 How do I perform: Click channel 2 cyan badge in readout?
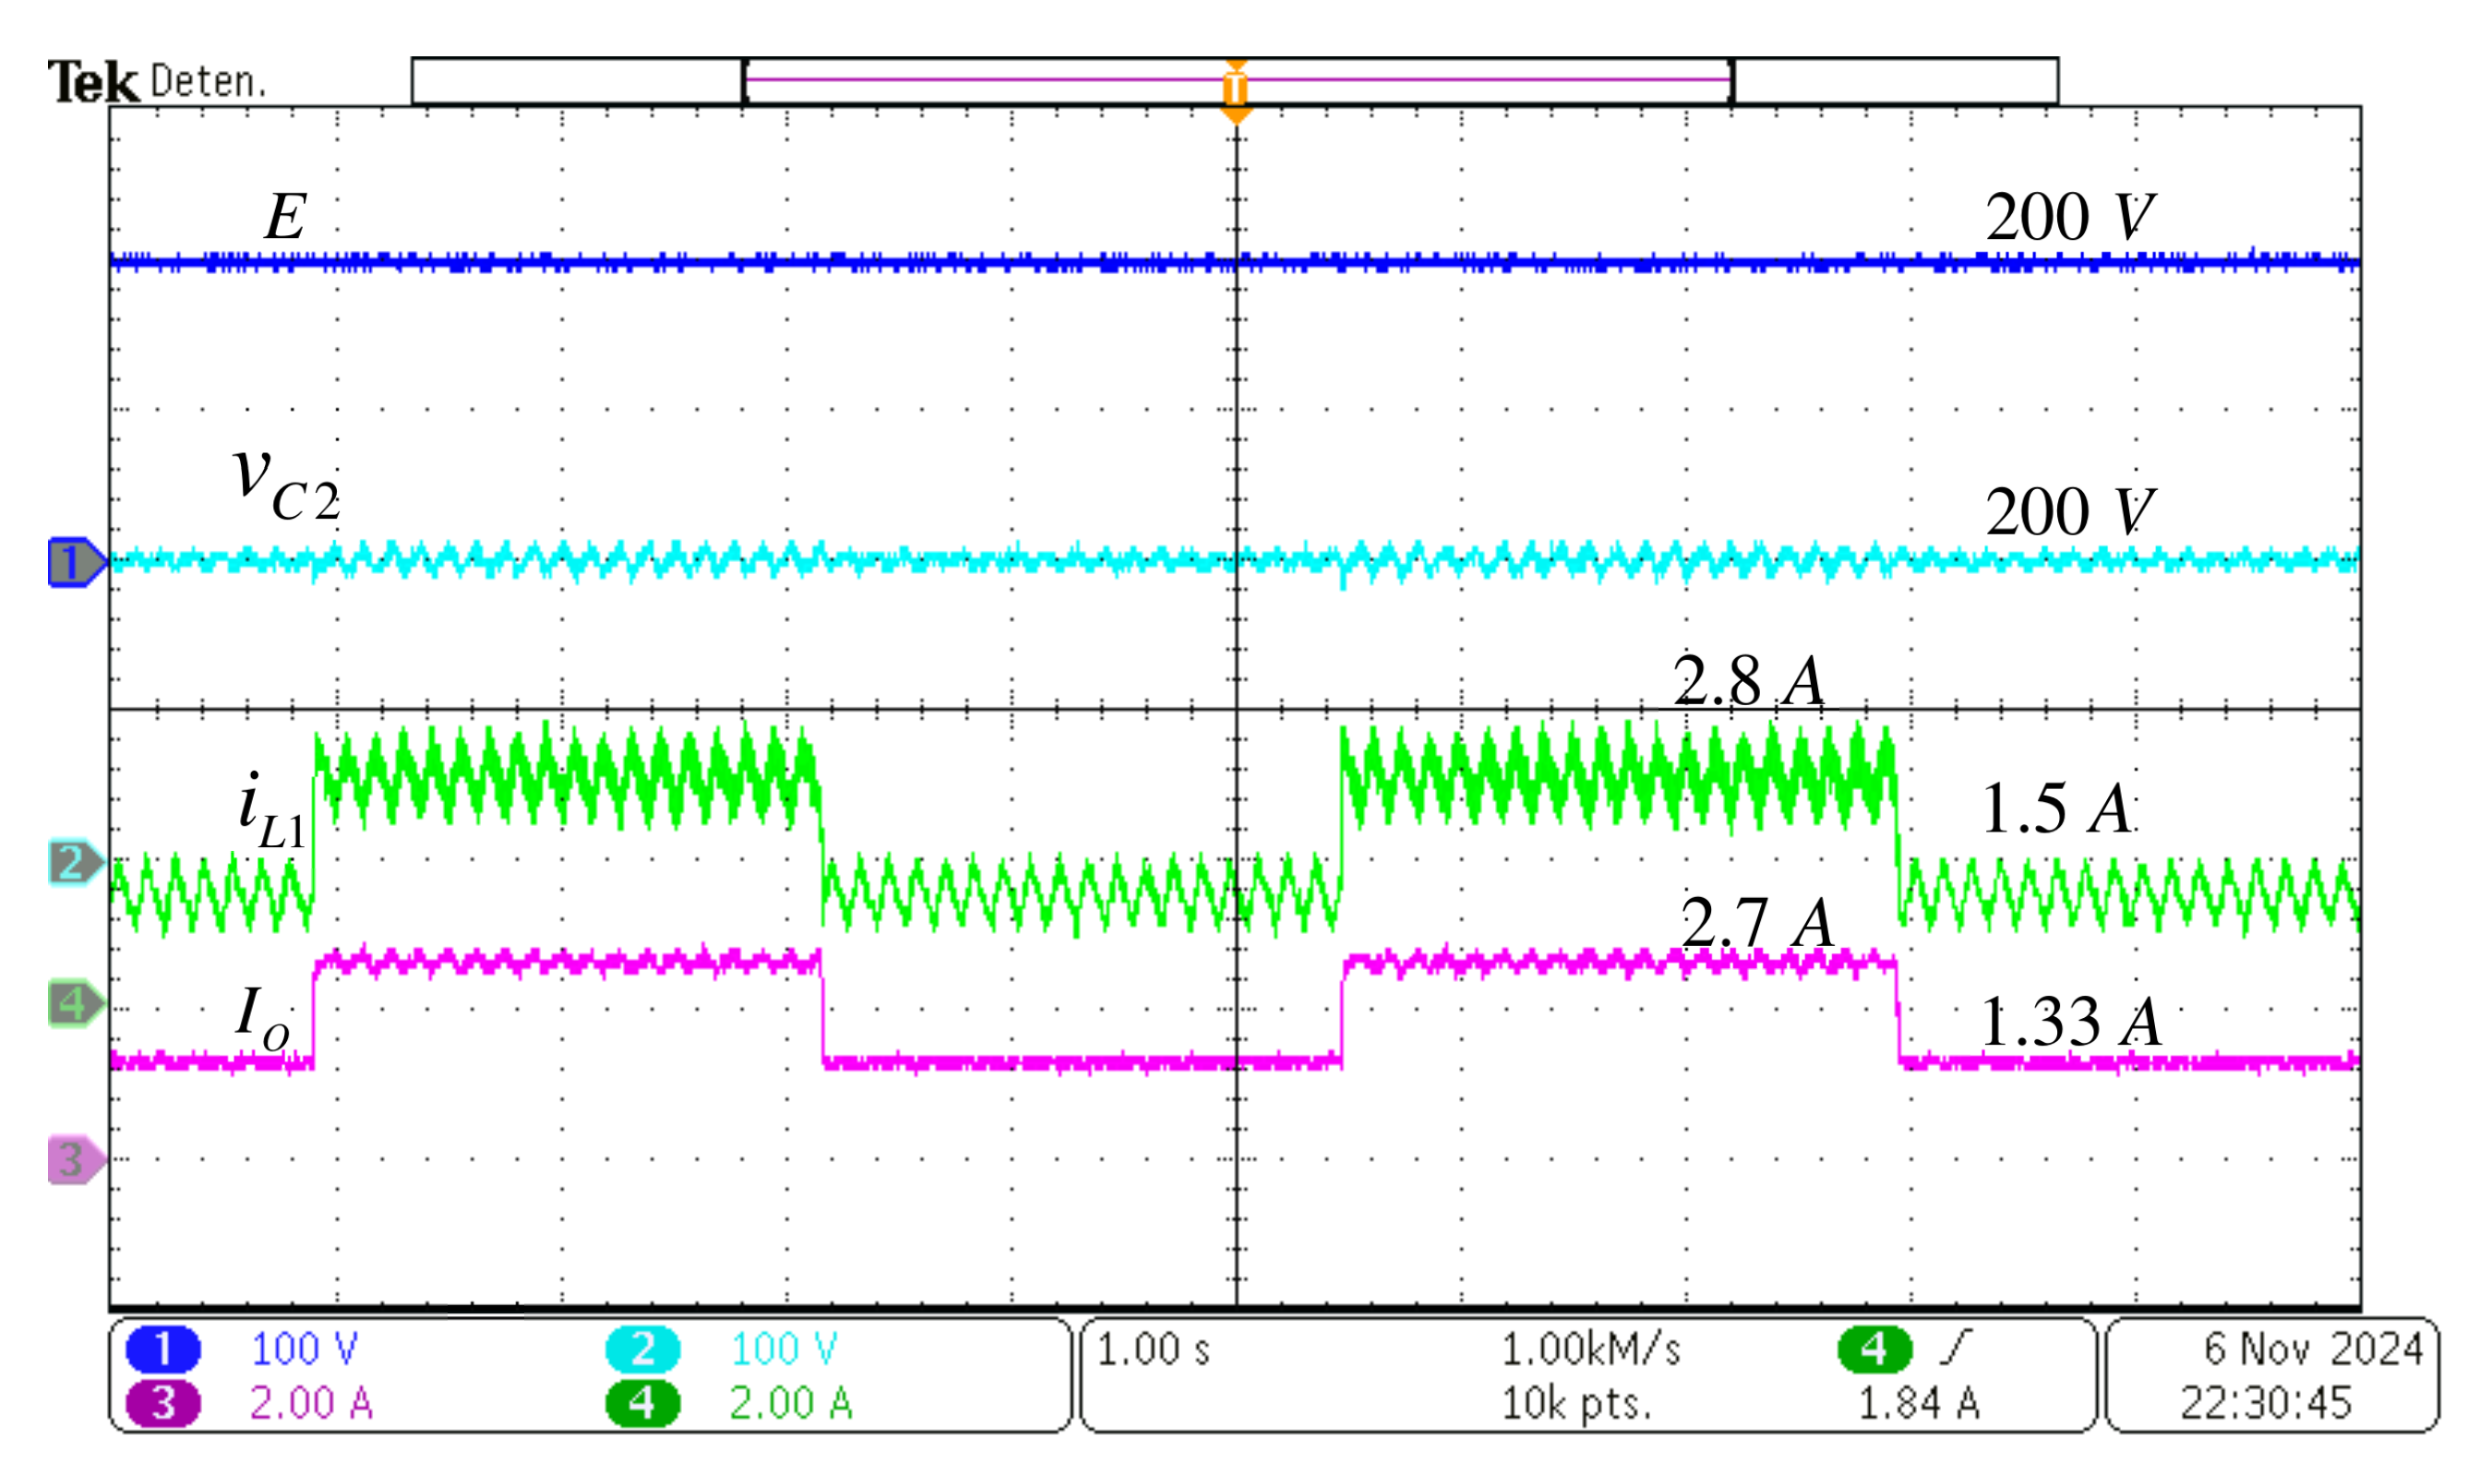click(642, 1349)
